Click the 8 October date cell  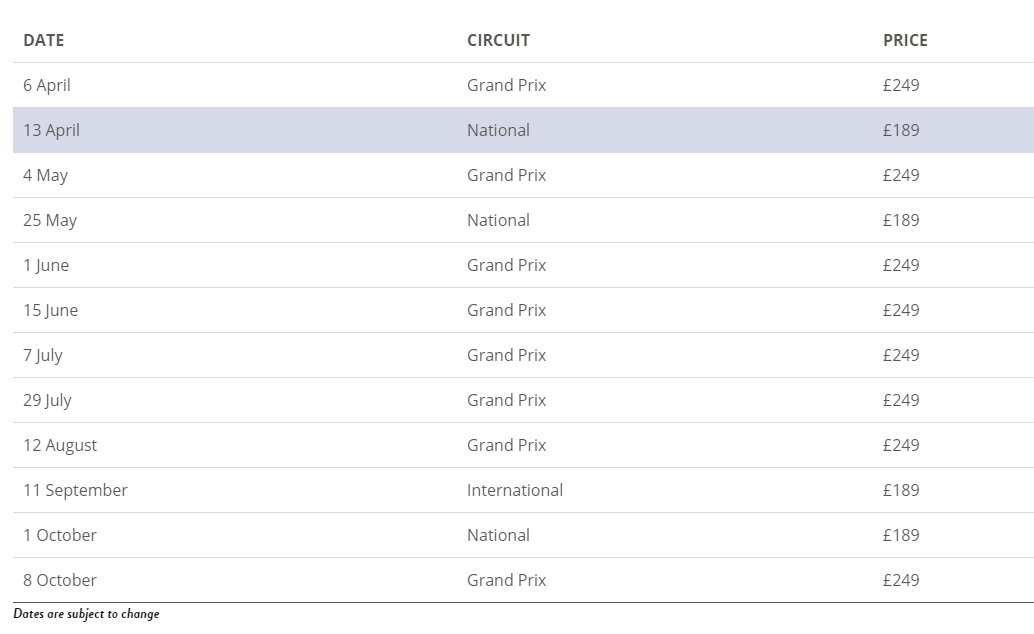60,580
